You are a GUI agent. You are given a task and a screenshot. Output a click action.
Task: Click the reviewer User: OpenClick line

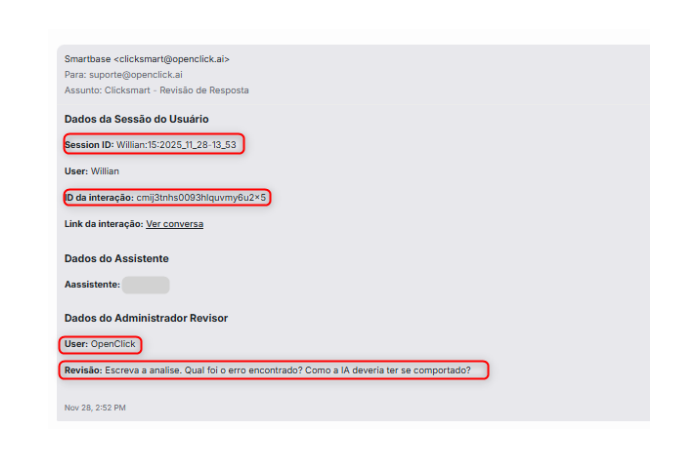pyautogui.click(x=100, y=344)
